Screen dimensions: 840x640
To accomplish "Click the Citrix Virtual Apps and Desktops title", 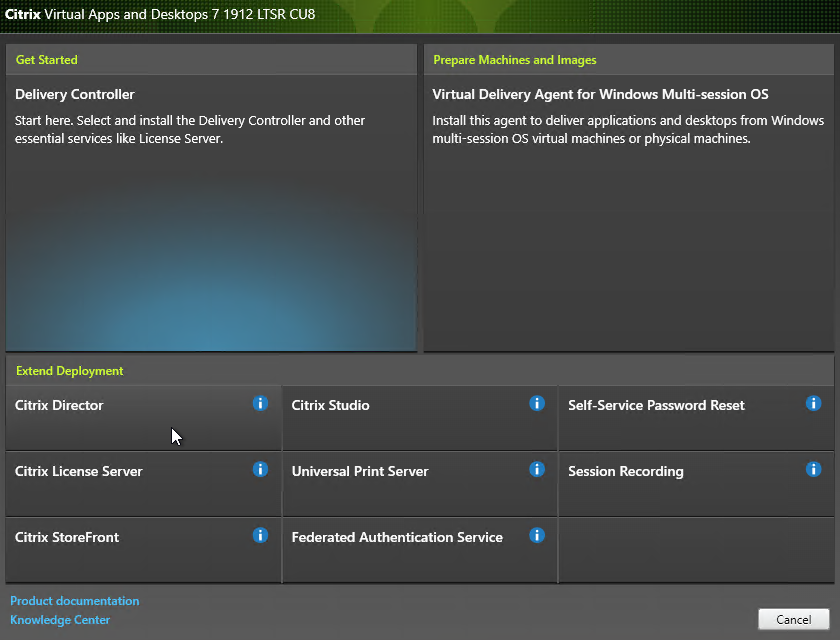I will [x=160, y=14].
